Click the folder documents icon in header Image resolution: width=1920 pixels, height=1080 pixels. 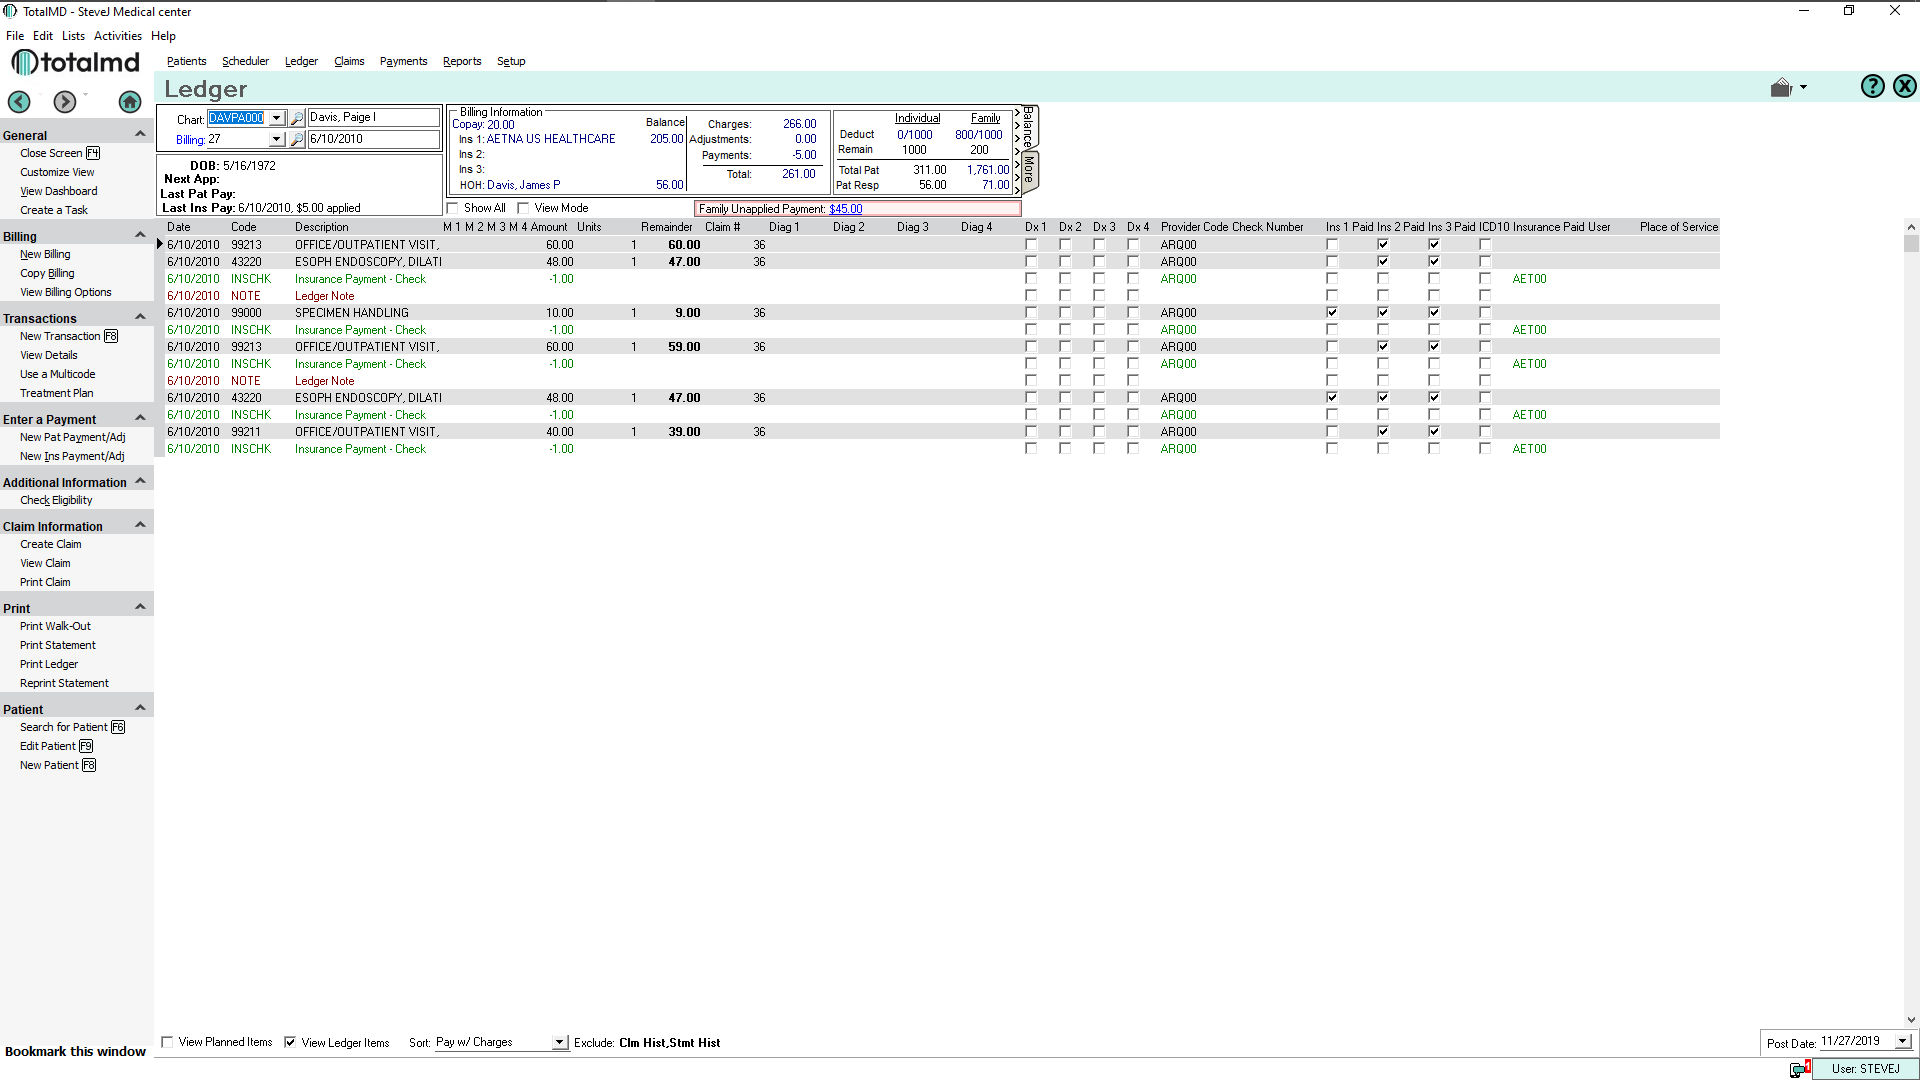[x=1781, y=88]
